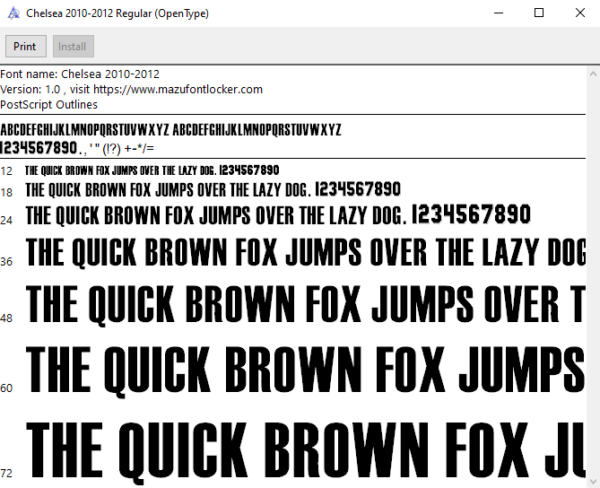
Task: Click the Font name: Chelsea 2010-2012 line
Action: point(80,74)
